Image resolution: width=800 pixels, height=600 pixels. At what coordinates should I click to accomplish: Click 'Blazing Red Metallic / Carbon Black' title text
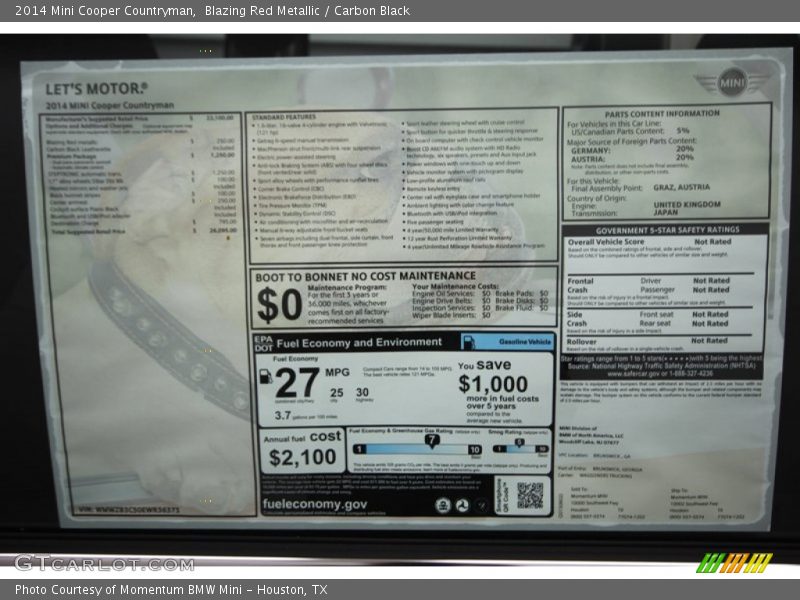(x=307, y=11)
